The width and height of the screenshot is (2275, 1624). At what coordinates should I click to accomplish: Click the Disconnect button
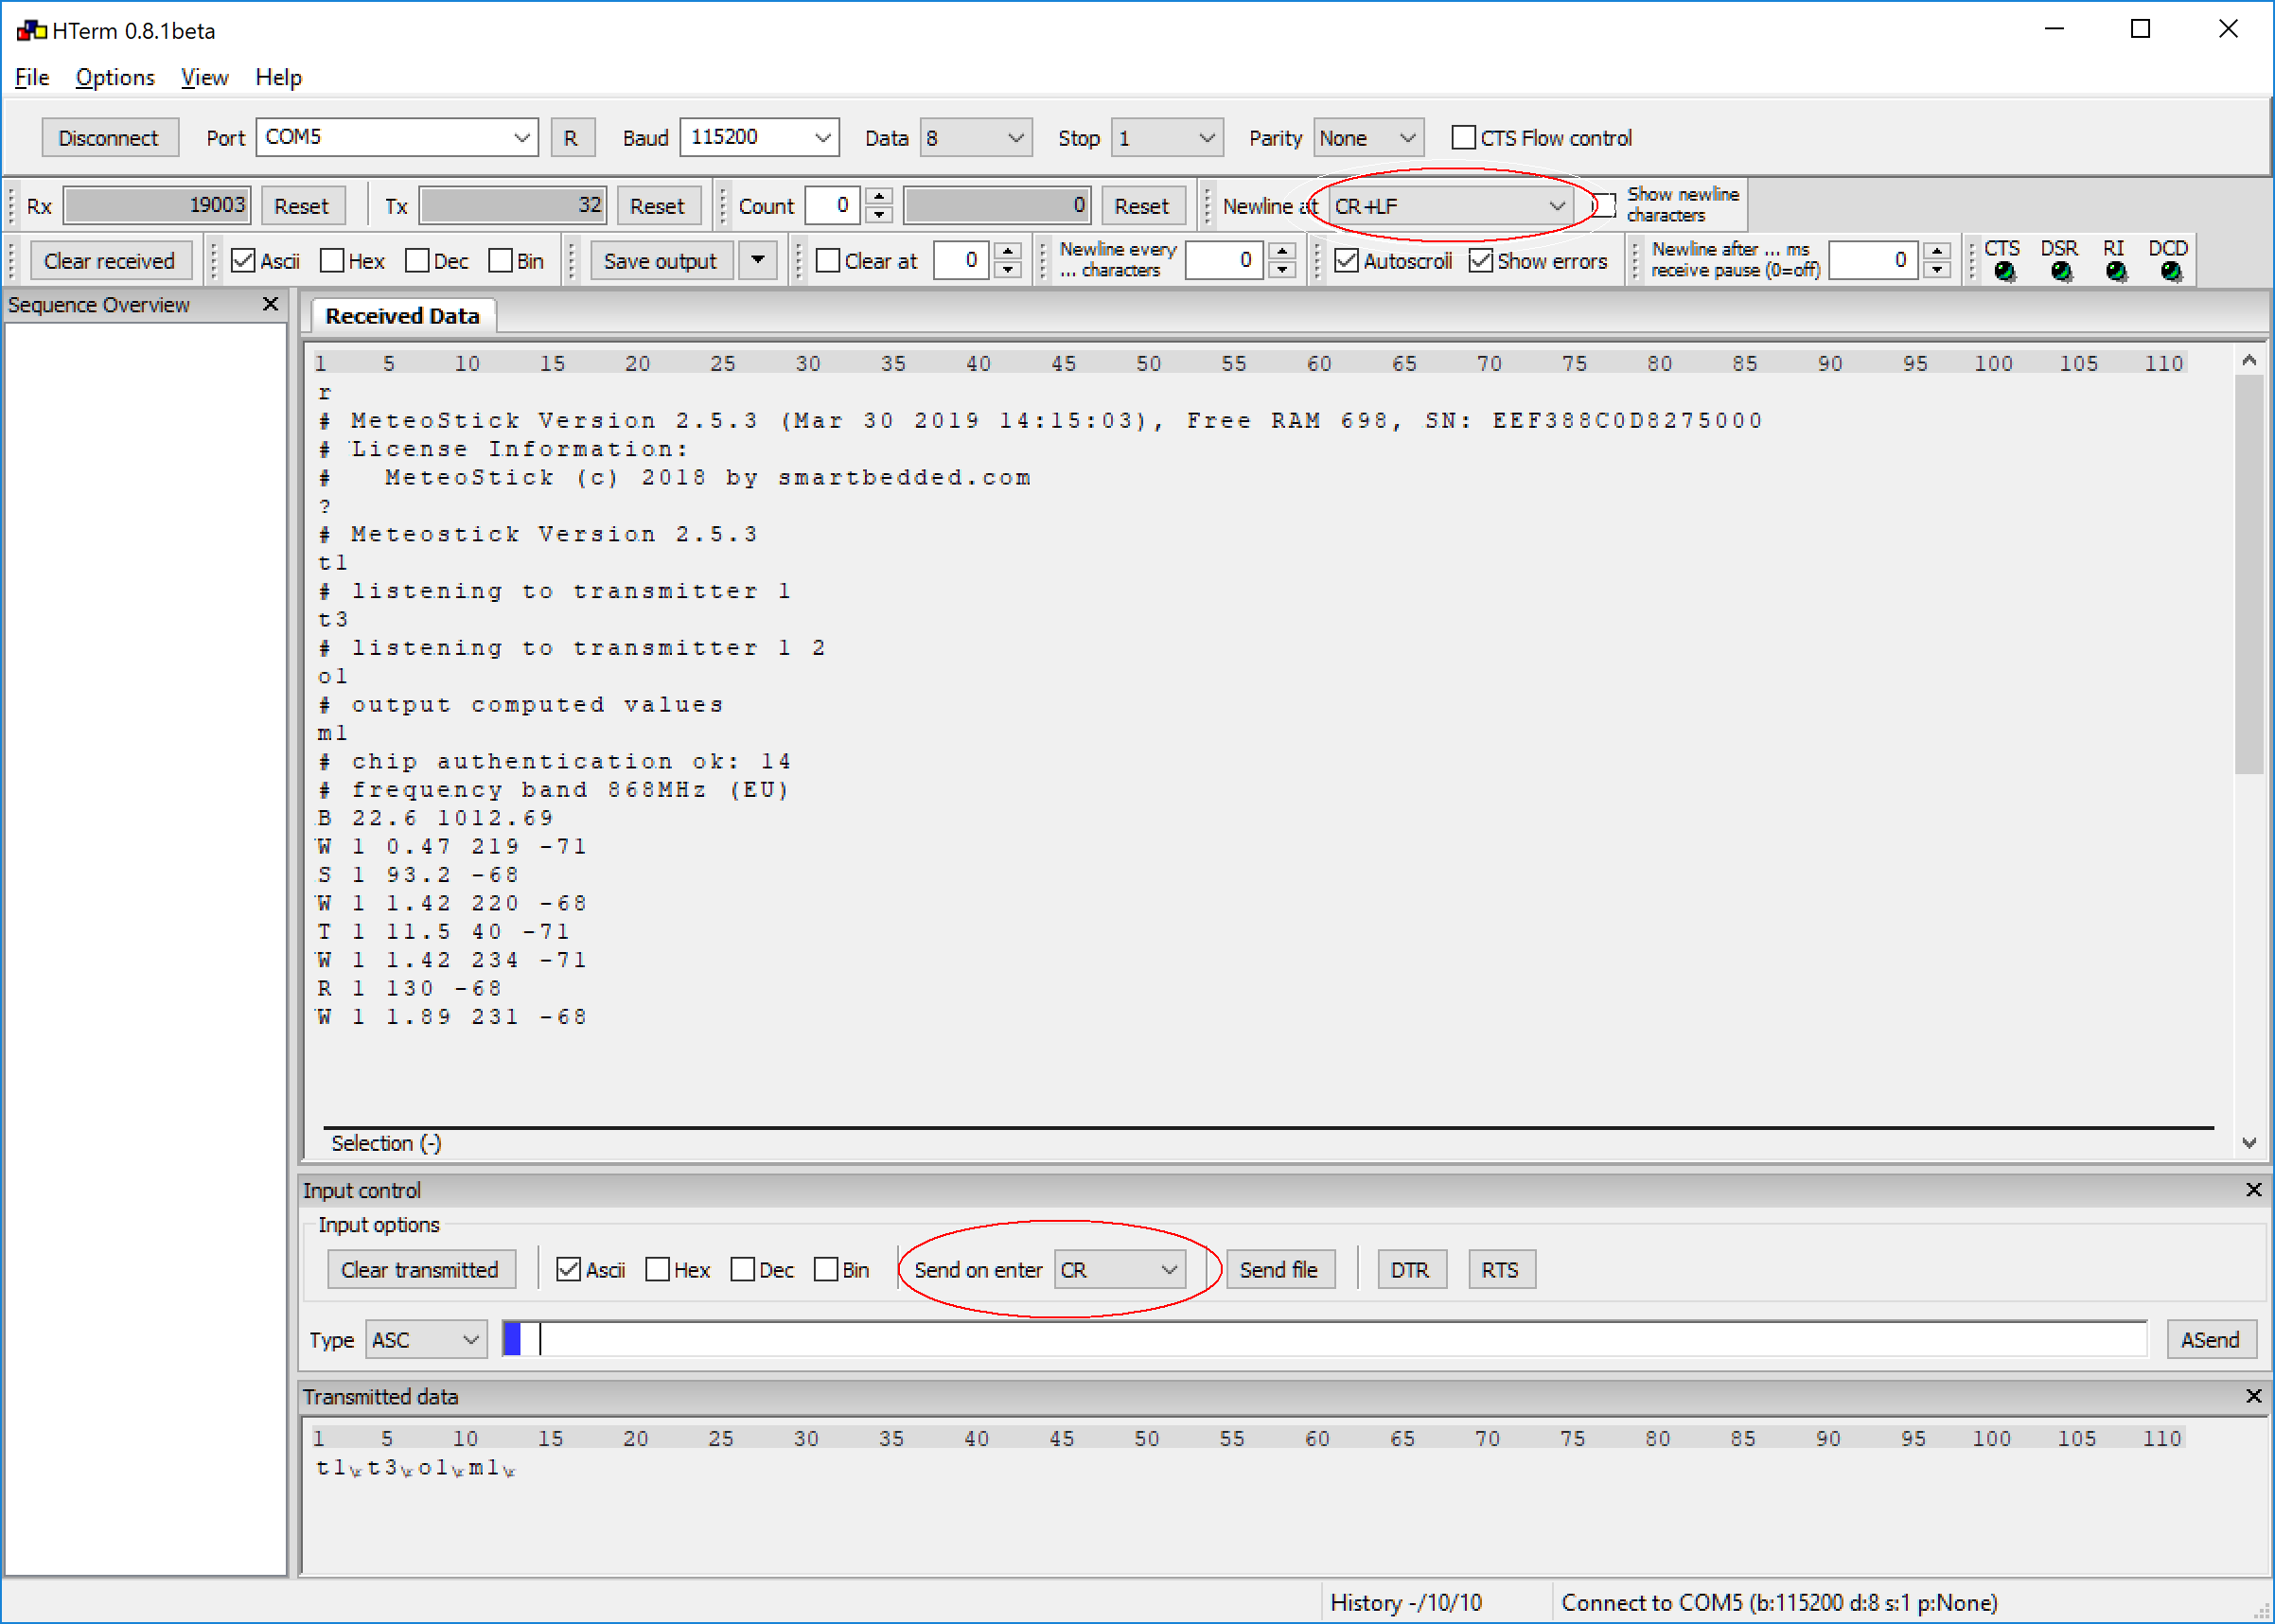point(108,138)
